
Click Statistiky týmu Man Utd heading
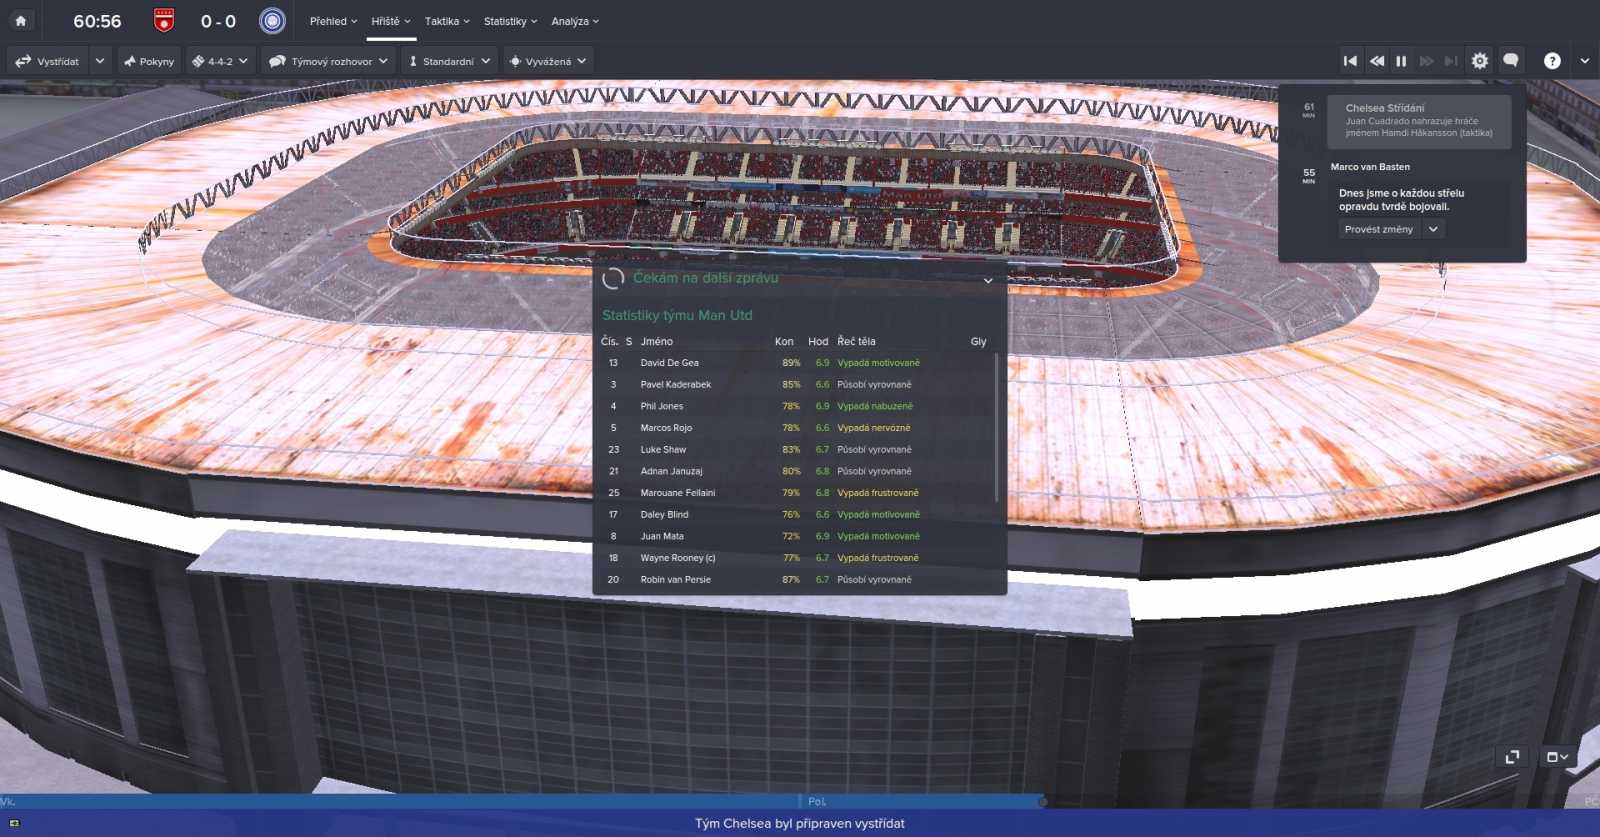[677, 315]
